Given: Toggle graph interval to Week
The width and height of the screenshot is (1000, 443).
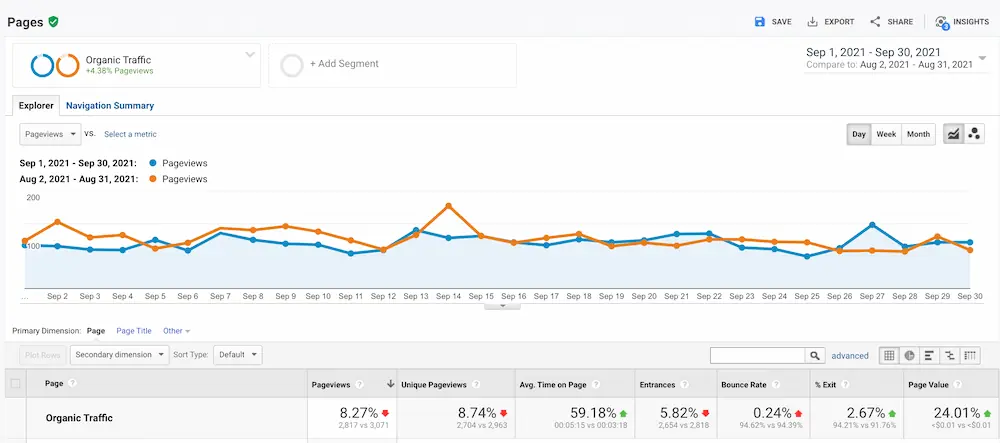Looking at the screenshot, I should coord(886,134).
